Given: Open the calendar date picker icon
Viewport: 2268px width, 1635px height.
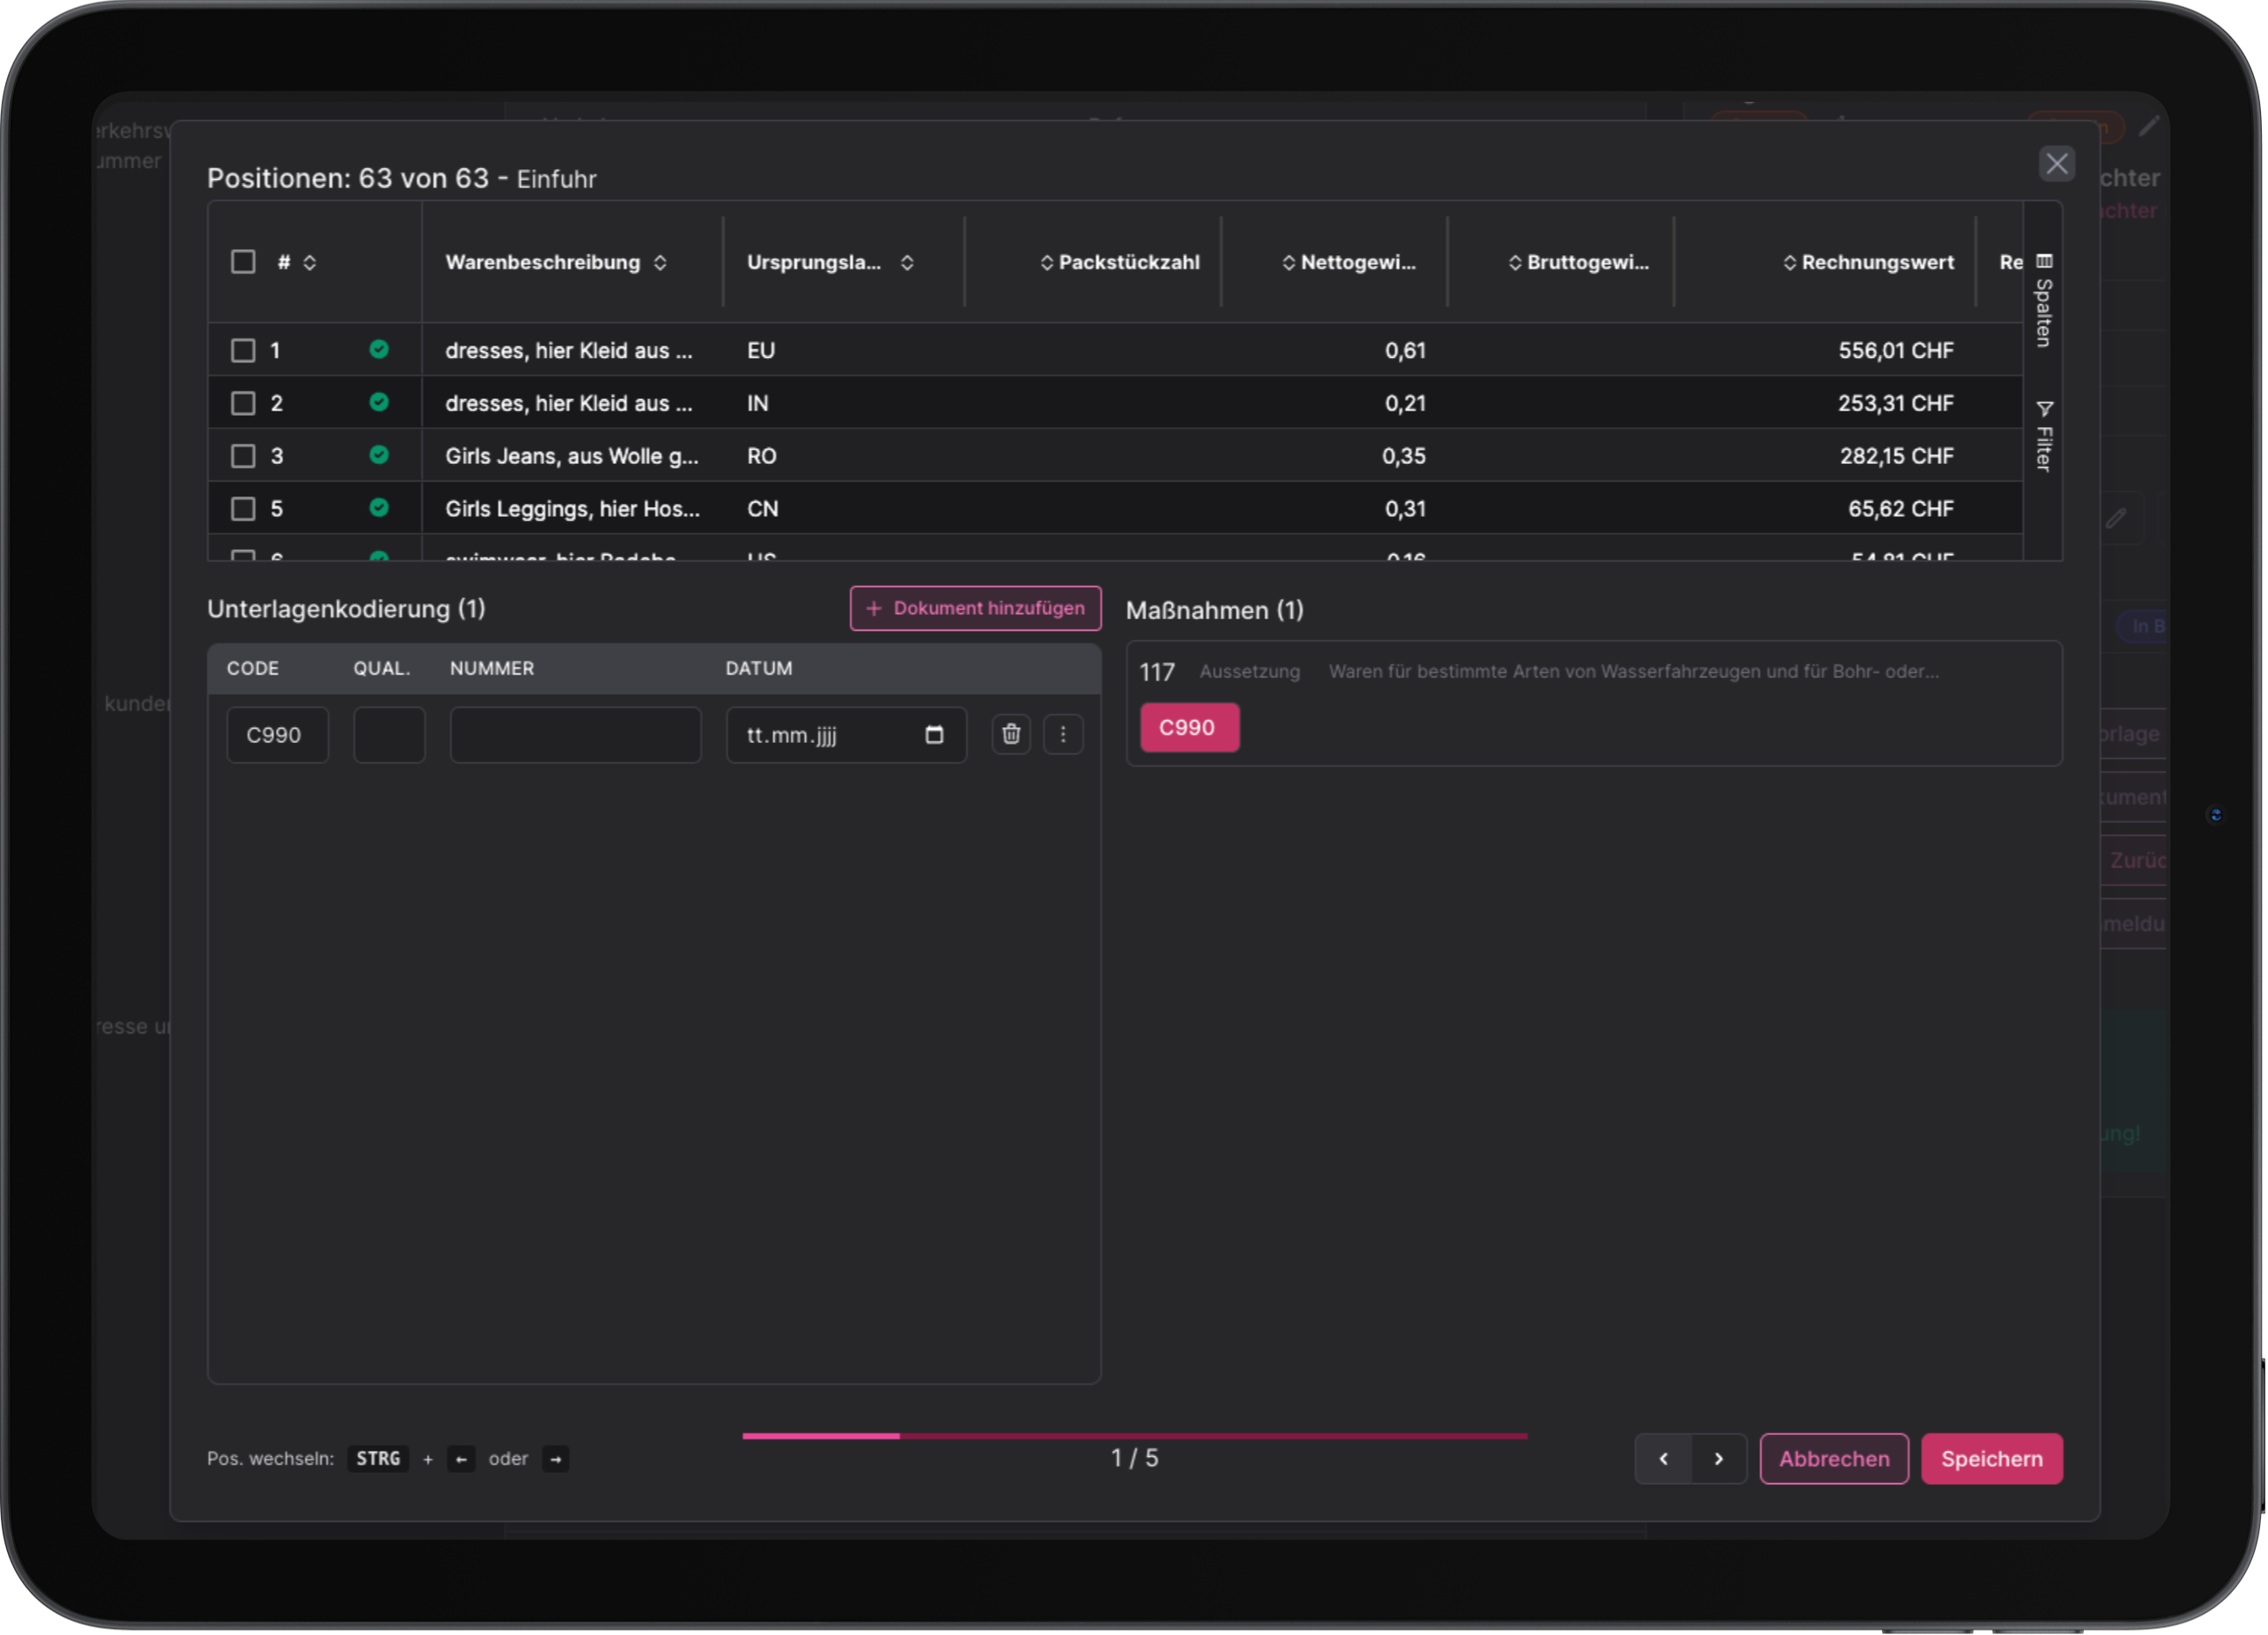Looking at the screenshot, I should pyautogui.click(x=934, y=735).
